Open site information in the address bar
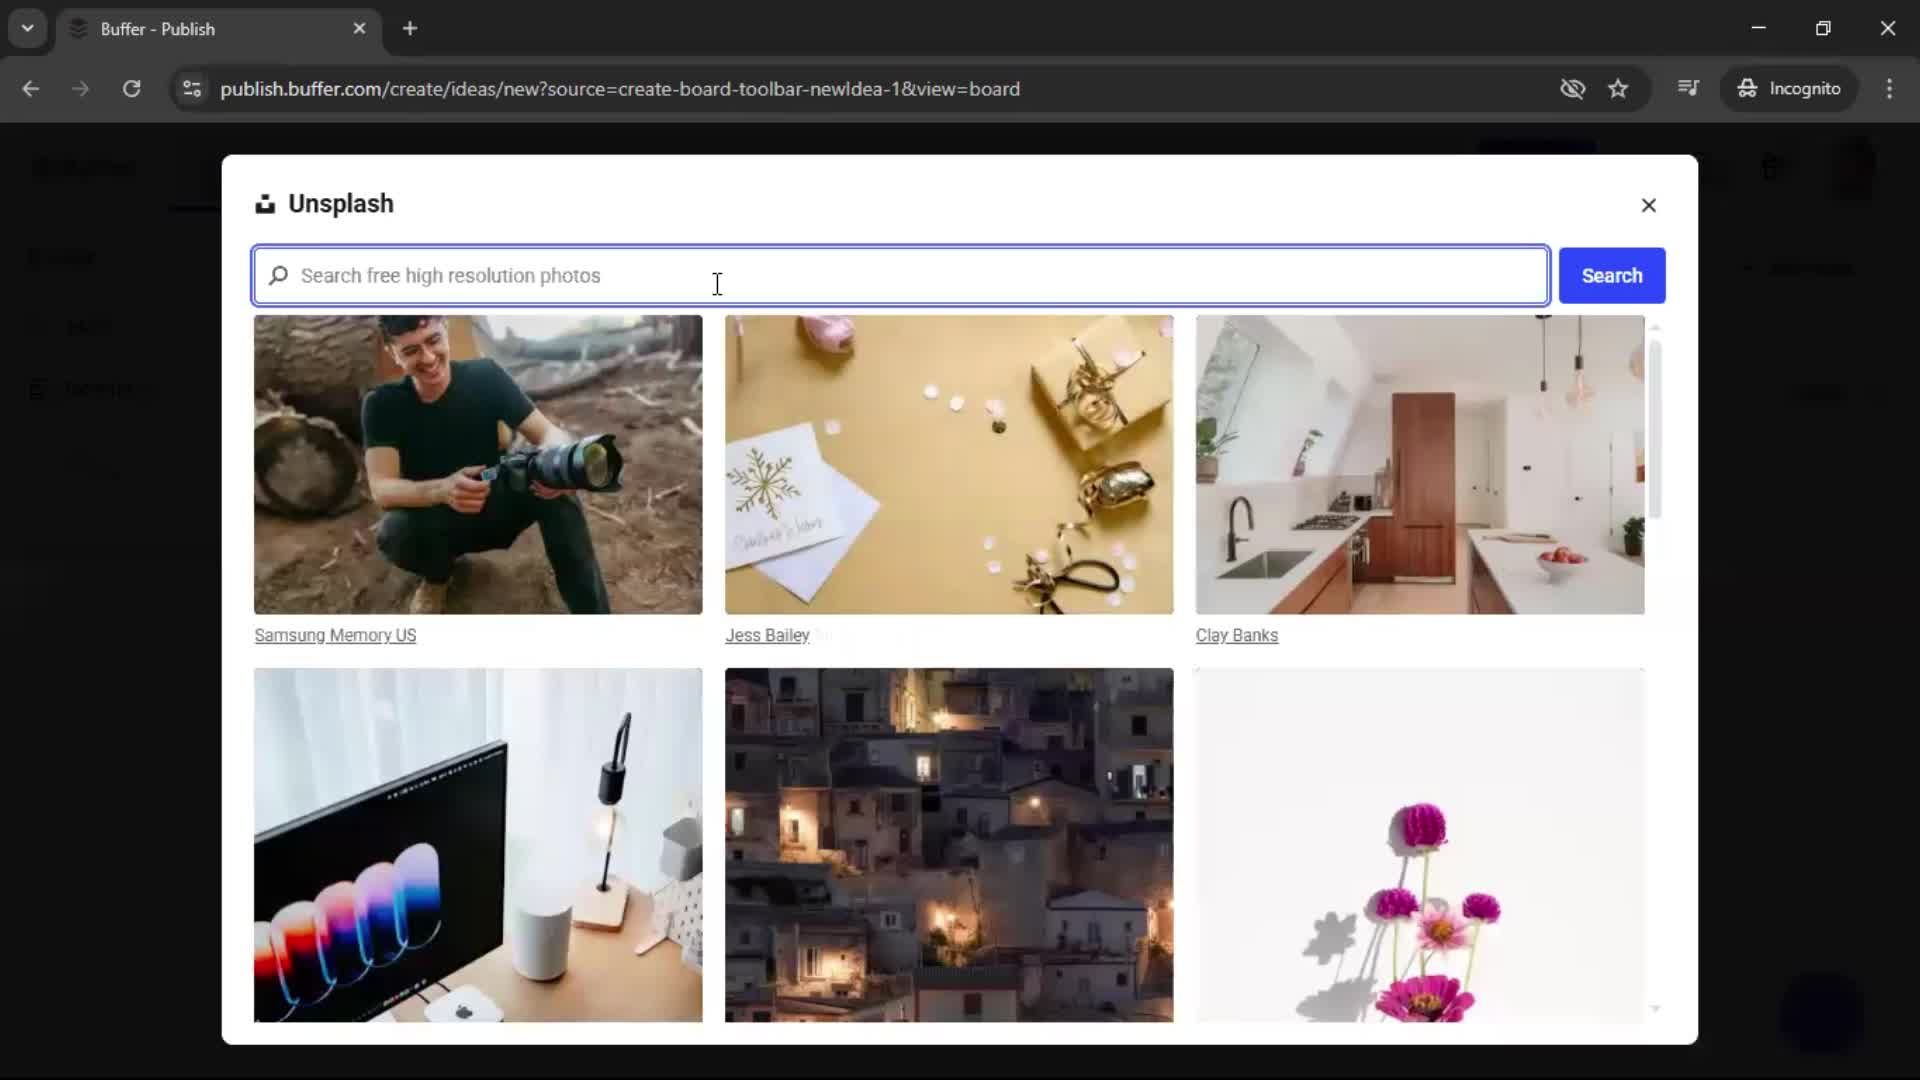 (x=192, y=89)
